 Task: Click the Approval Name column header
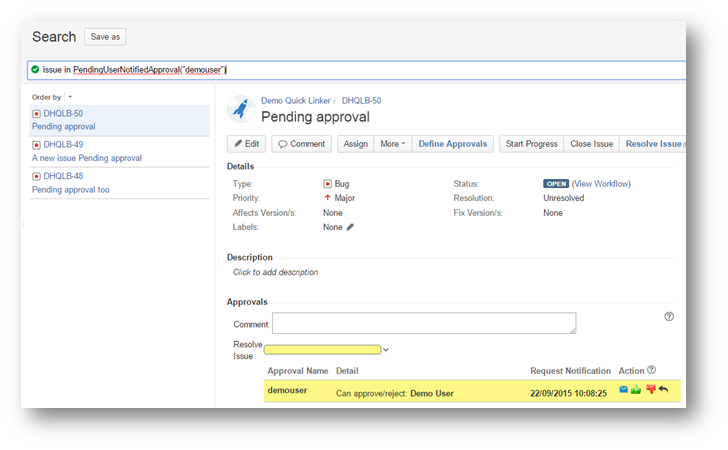point(298,371)
